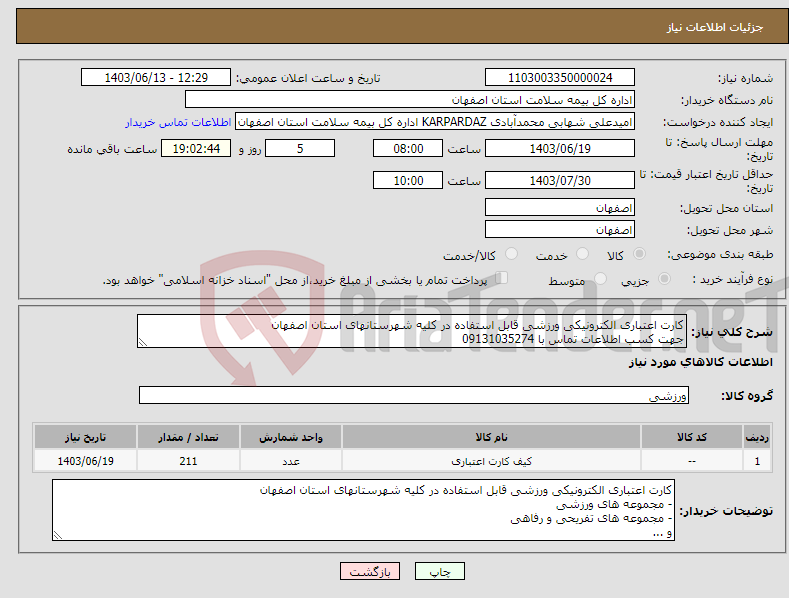Viewport: 789px width, 598px height.
Task: Click the remaining days field showing 5
Action: point(300,148)
